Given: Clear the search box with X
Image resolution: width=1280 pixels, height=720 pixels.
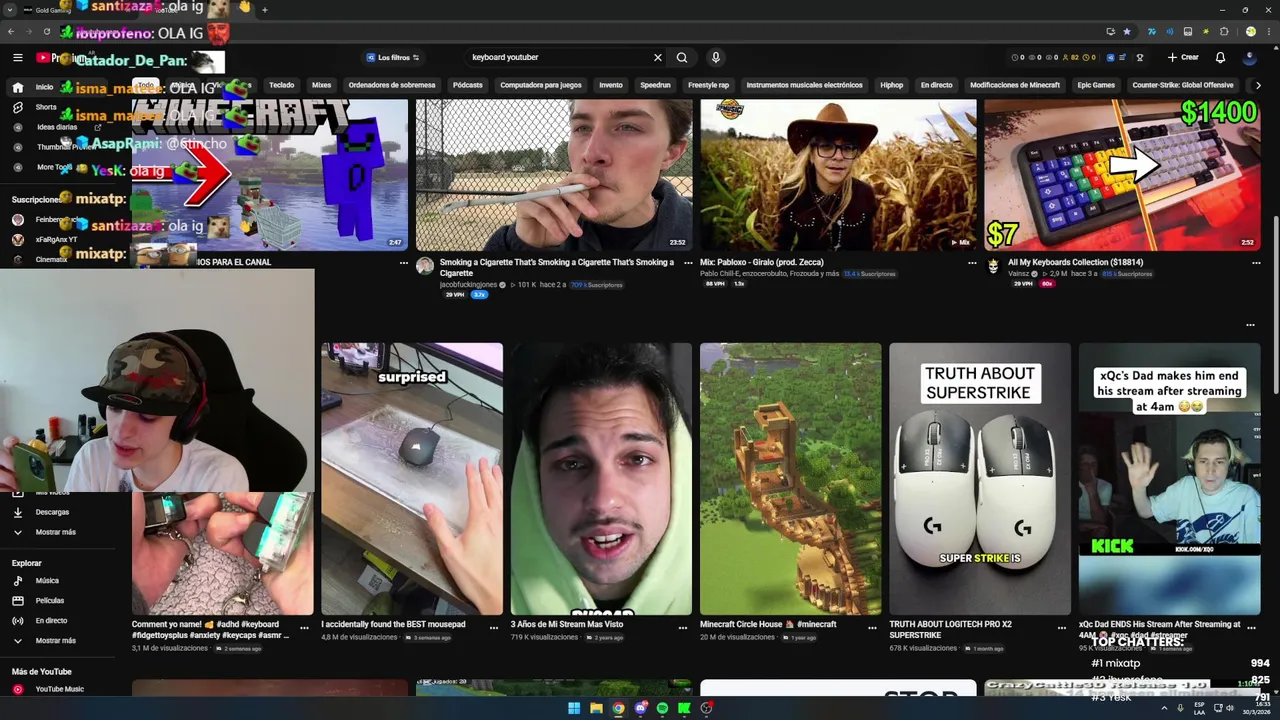Looking at the screenshot, I should tap(657, 58).
